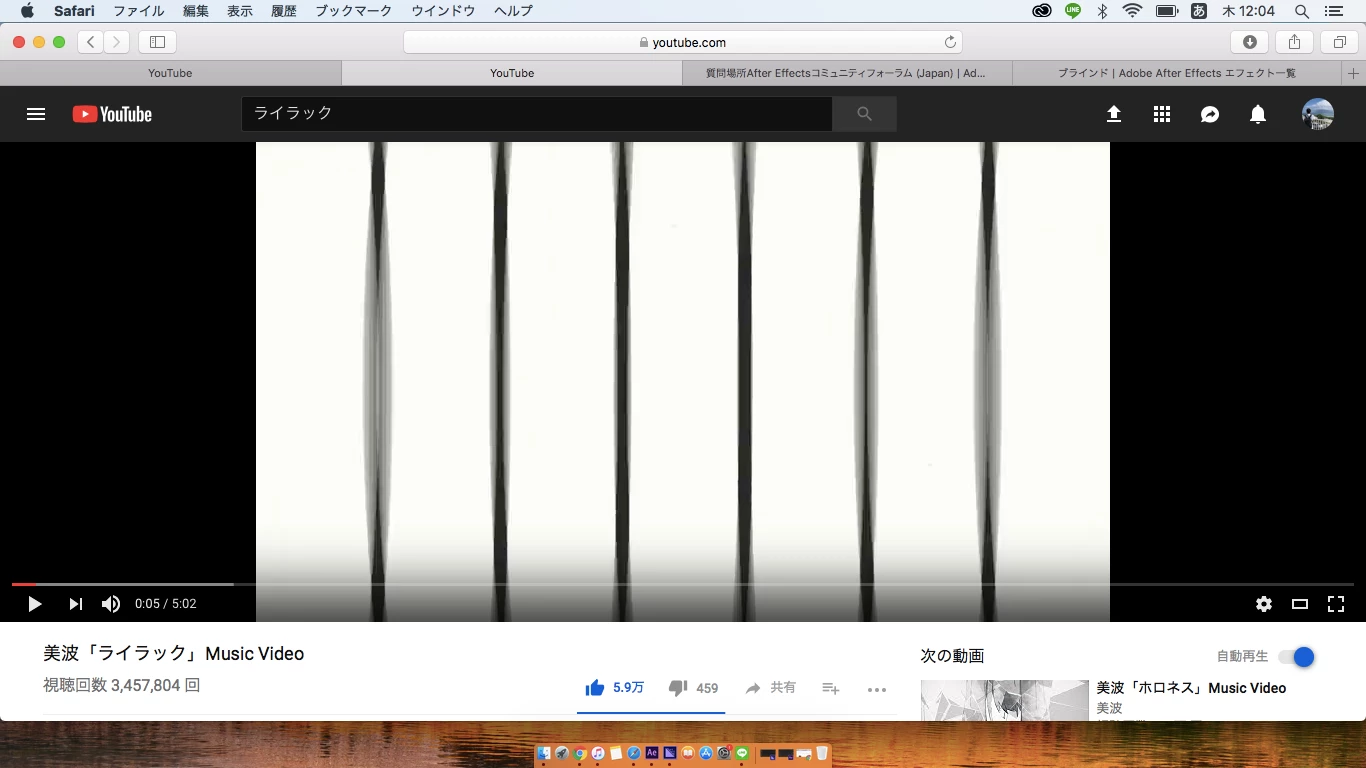
Task: Show Safari downloads
Action: coord(1250,42)
